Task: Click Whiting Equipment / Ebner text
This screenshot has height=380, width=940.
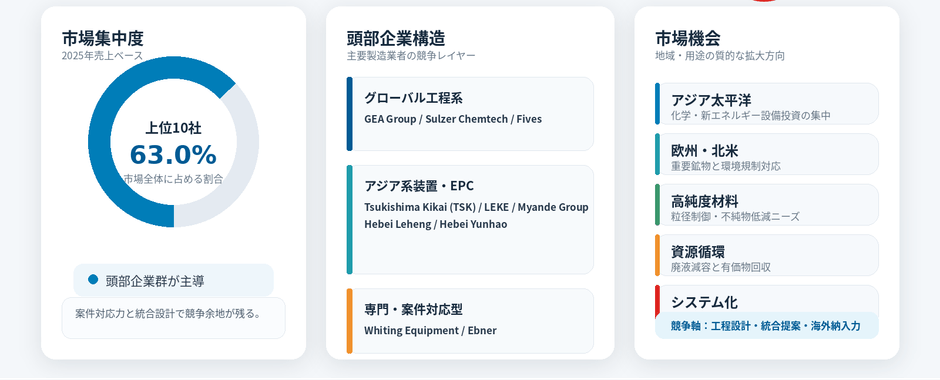Action: tap(430, 330)
